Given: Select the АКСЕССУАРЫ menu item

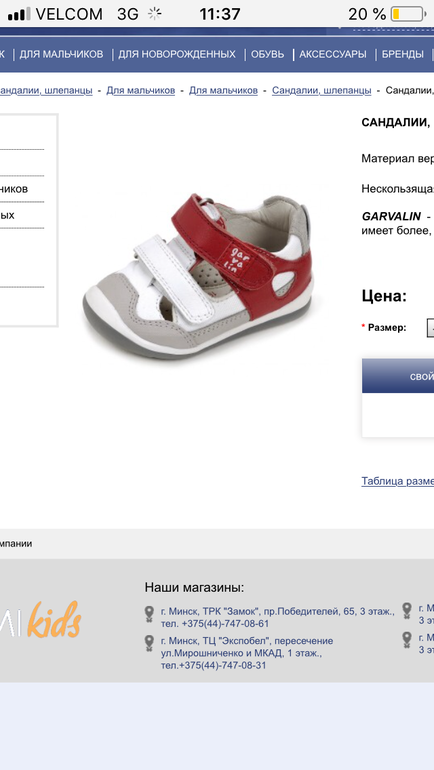Looking at the screenshot, I should pyautogui.click(x=333, y=54).
